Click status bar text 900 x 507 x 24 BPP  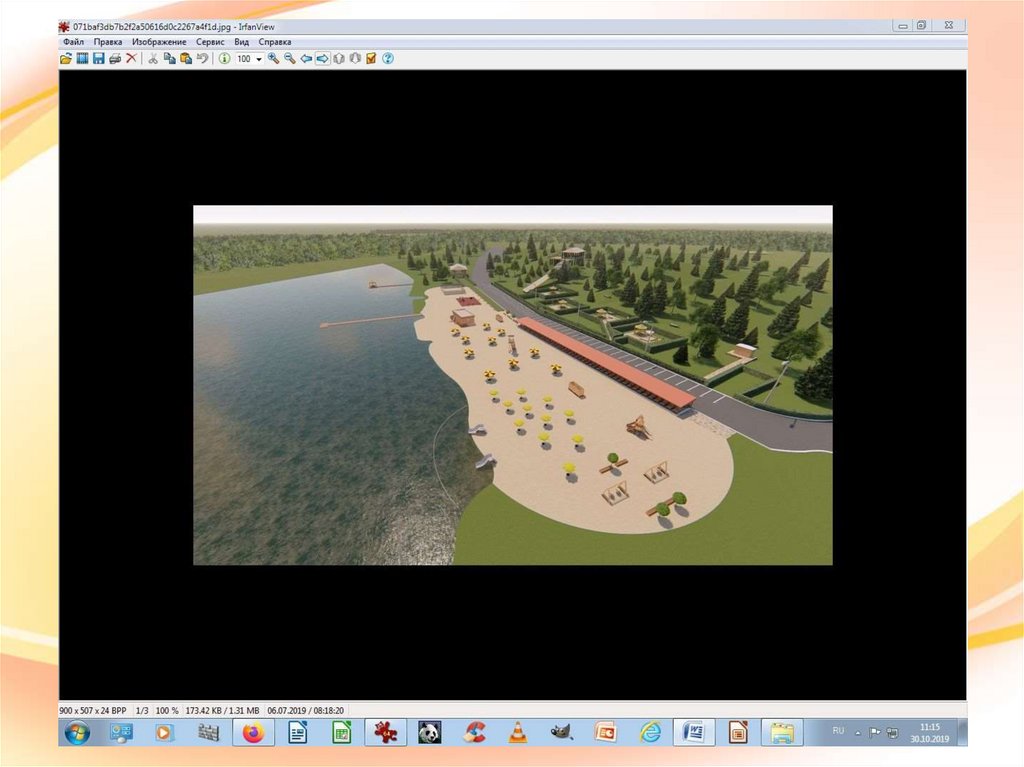(x=93, y=710)
